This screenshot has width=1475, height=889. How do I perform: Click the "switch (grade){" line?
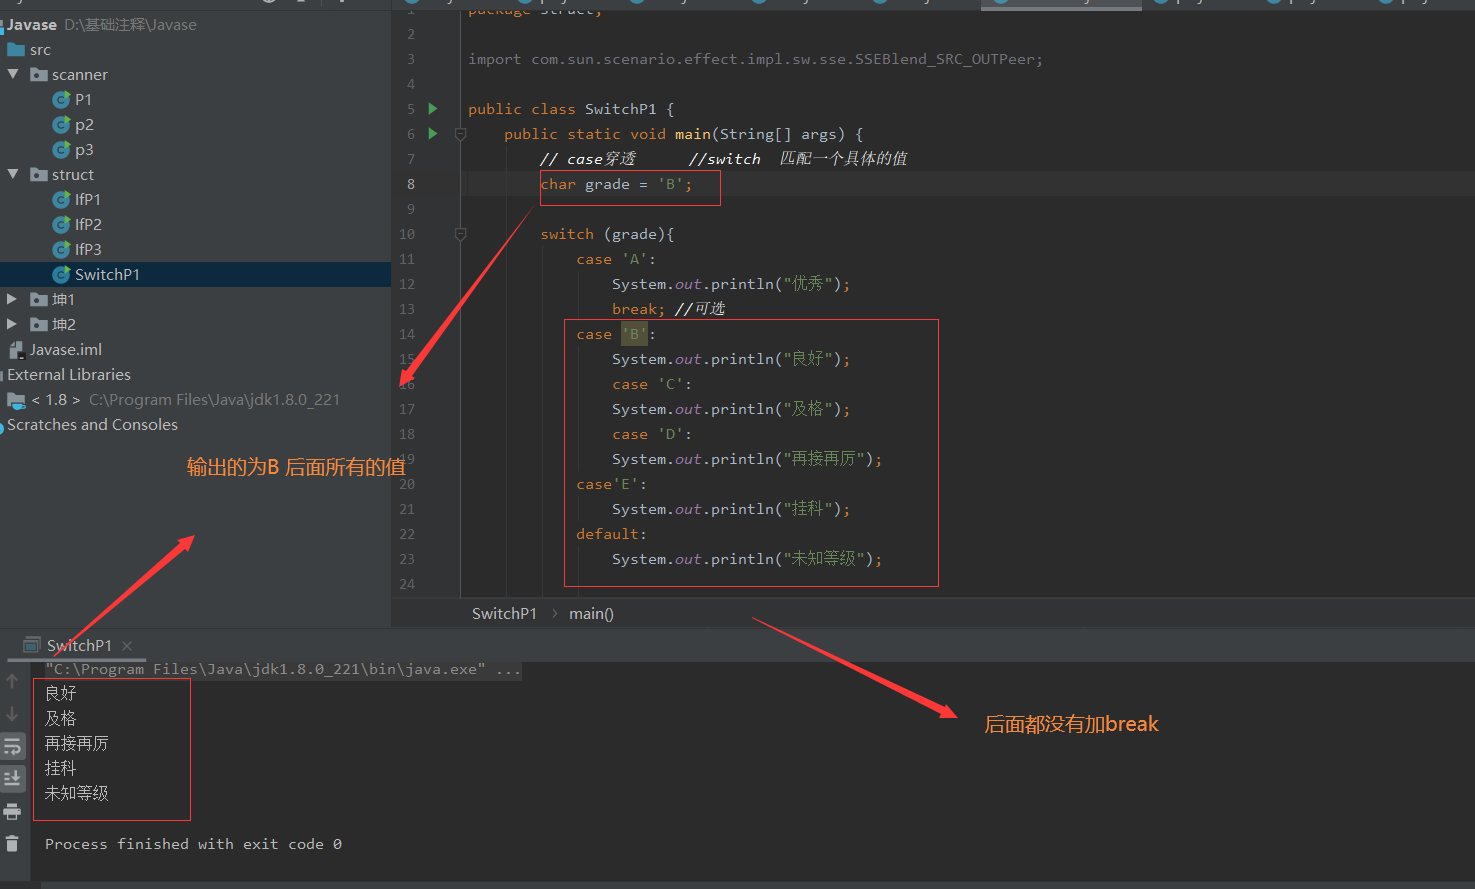pyautogui.click(x=607, y=234)
